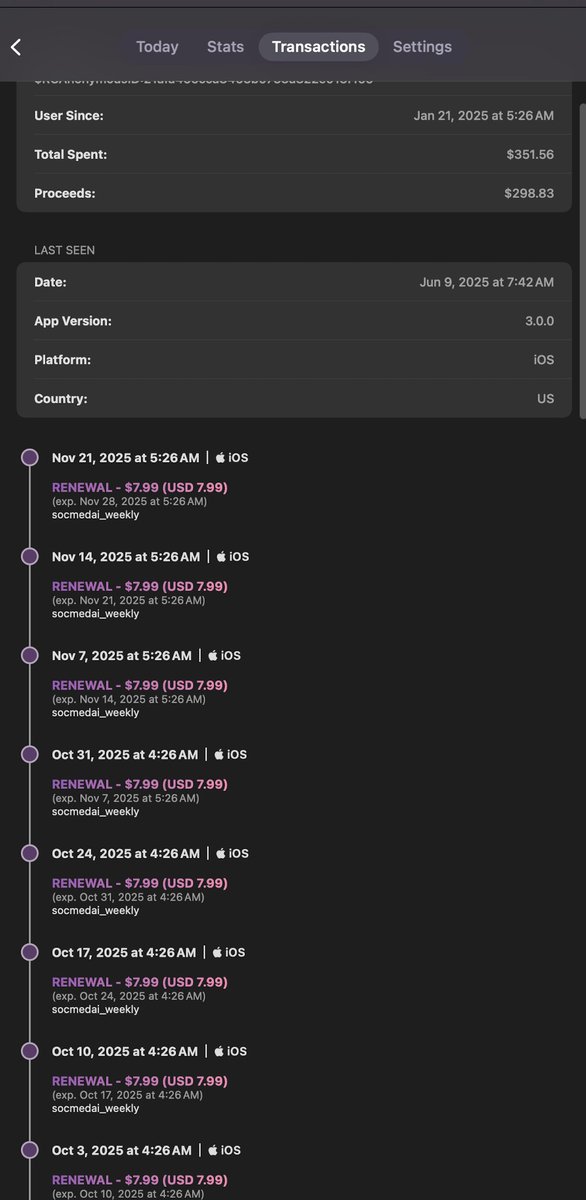The image size is (586, 1200).
Task: Click the Nov 14, 2025 timeline marker
Action: [30, 556]
